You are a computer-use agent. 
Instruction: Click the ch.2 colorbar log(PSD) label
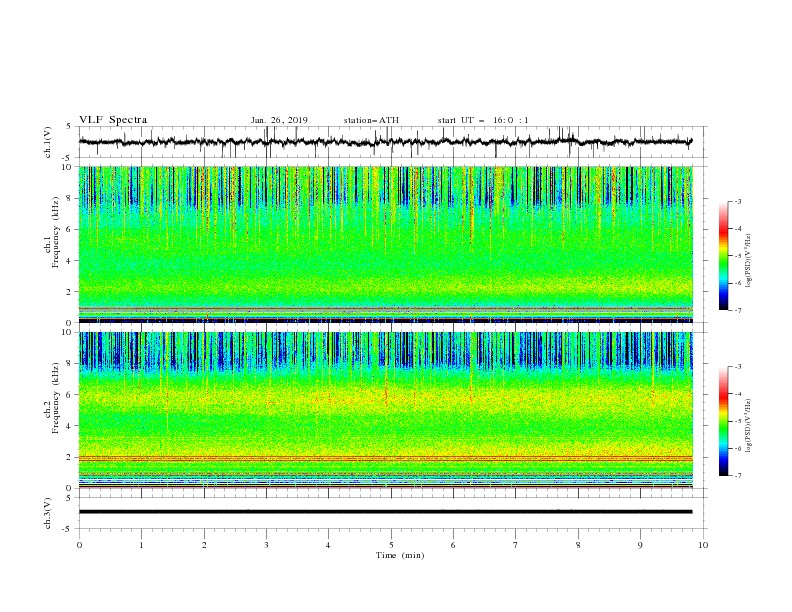click(x=748, y=425)
